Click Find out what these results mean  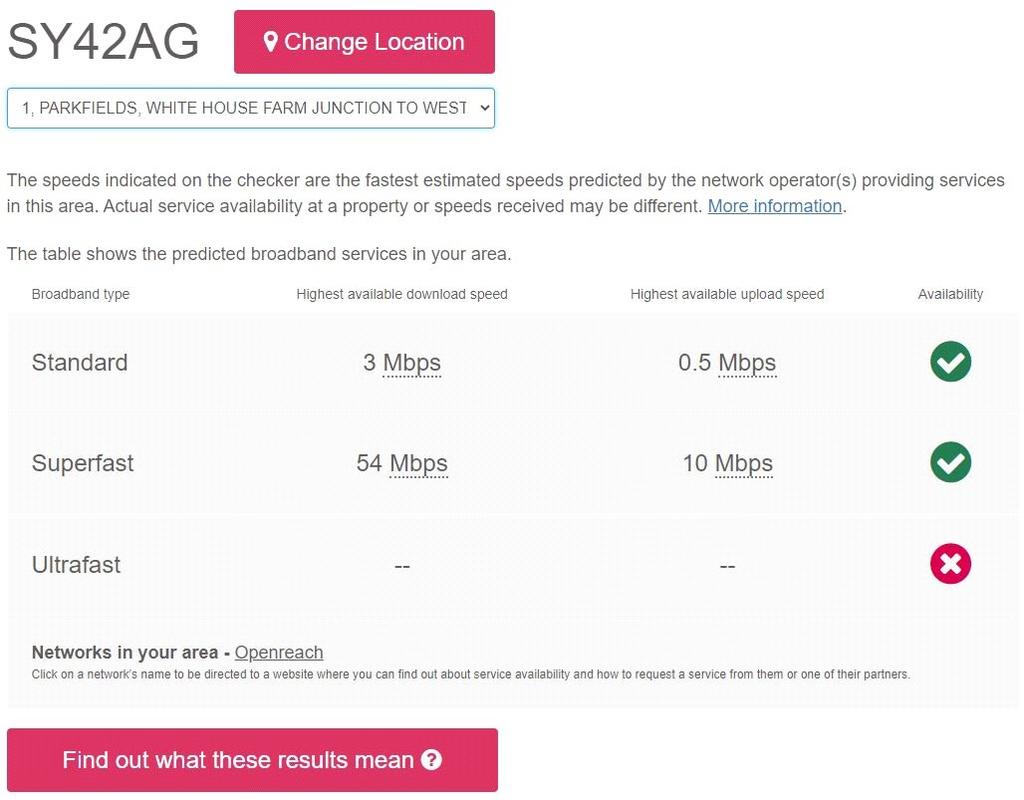pyautogui.click(x=252, y=760)
